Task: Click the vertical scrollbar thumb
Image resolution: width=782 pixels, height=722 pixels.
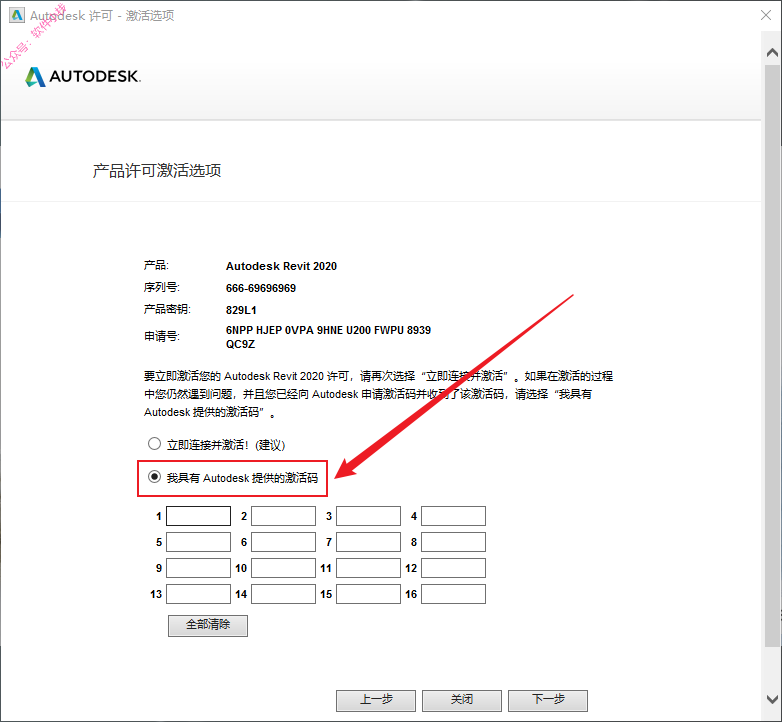Action: click(x=772, y=355)
